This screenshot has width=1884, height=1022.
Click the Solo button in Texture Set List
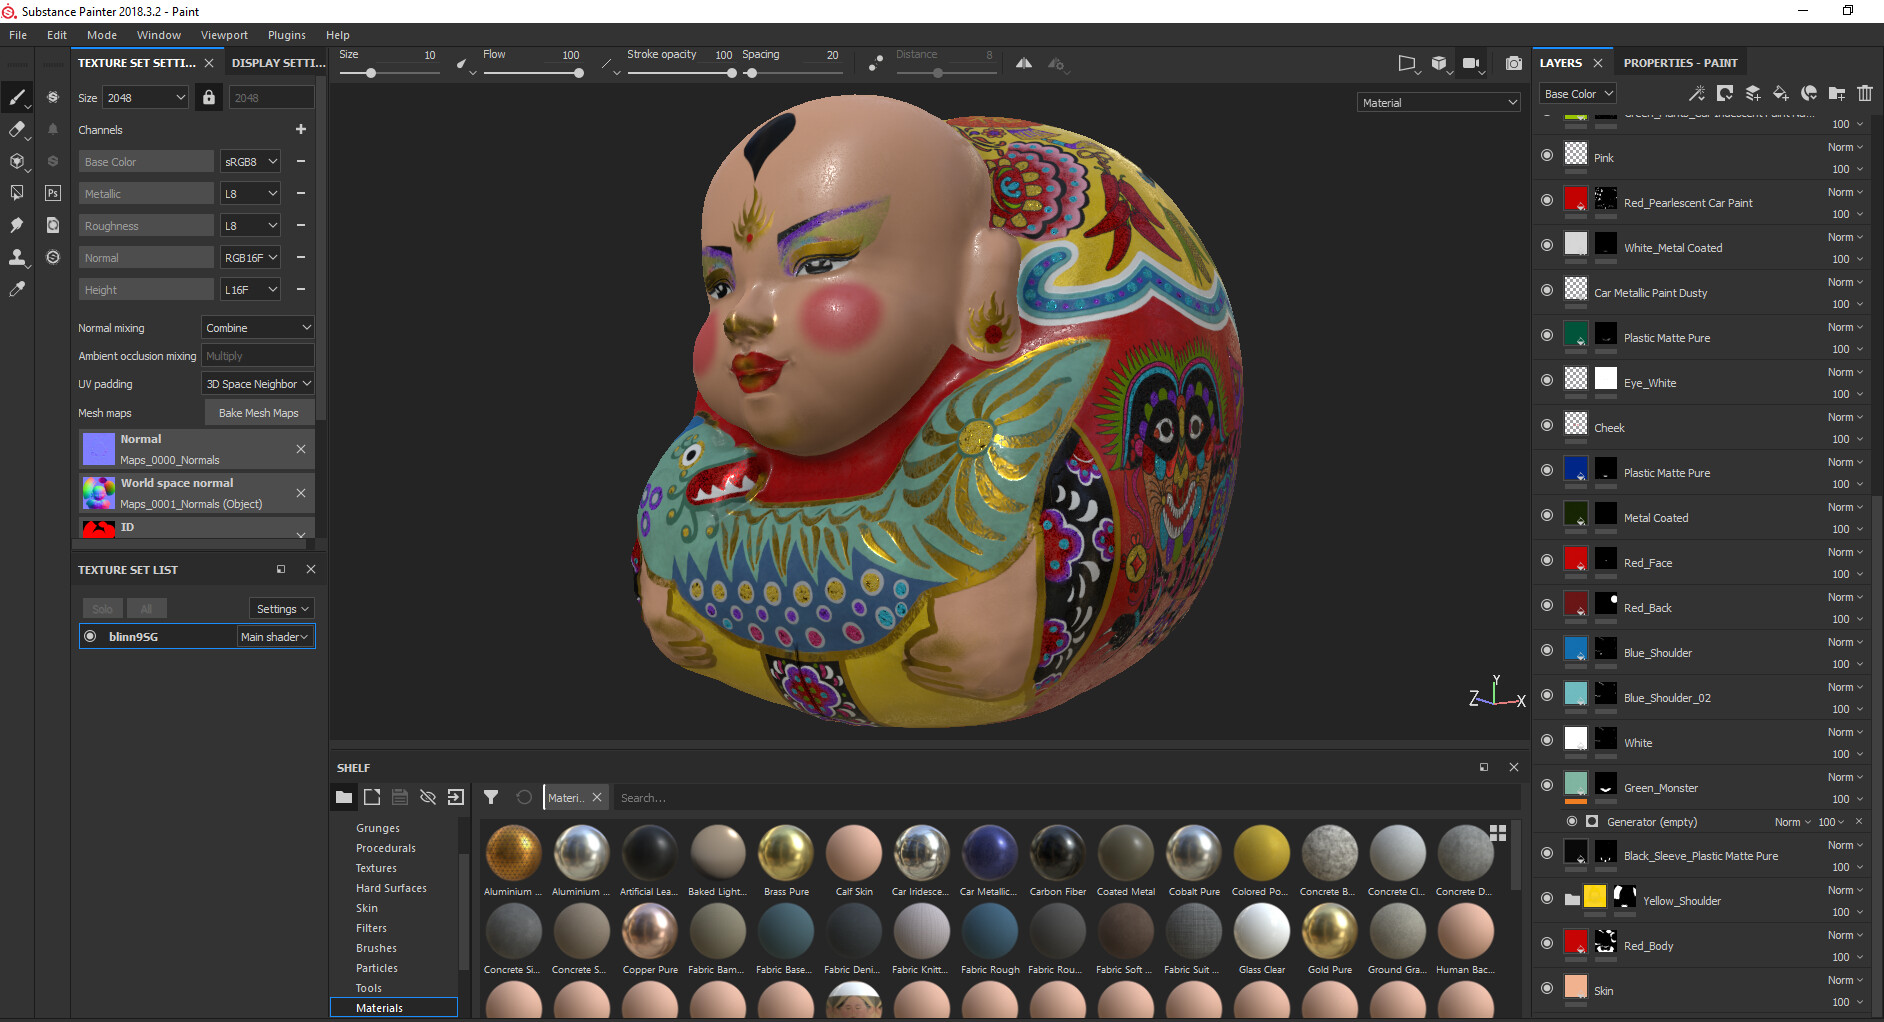103,608
